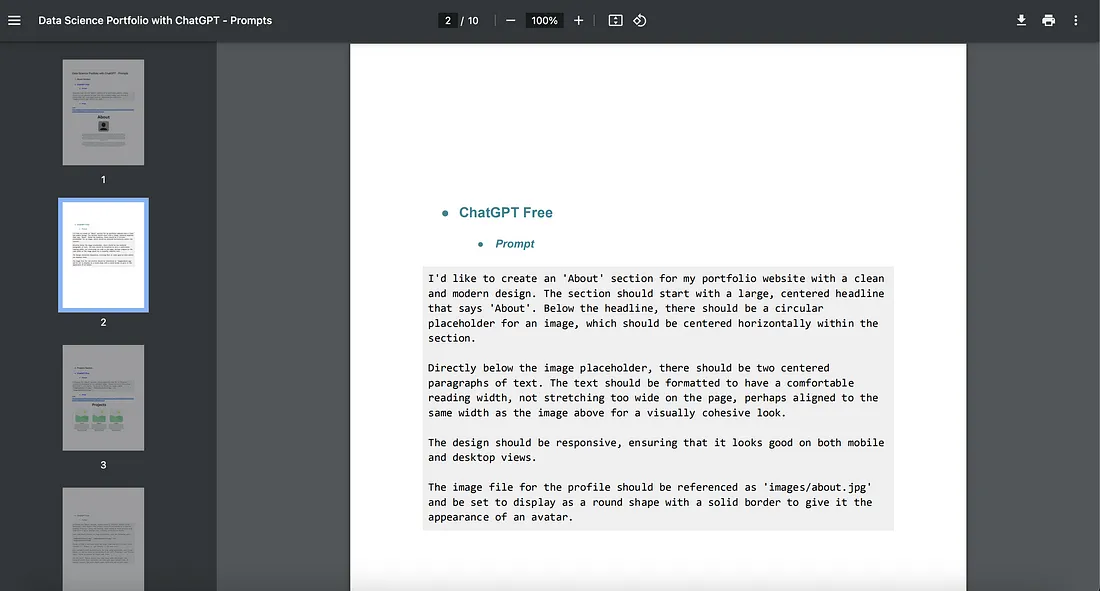
Task: Toggle the sidebar with the hamburger menu icon
Action: point(14,20)
